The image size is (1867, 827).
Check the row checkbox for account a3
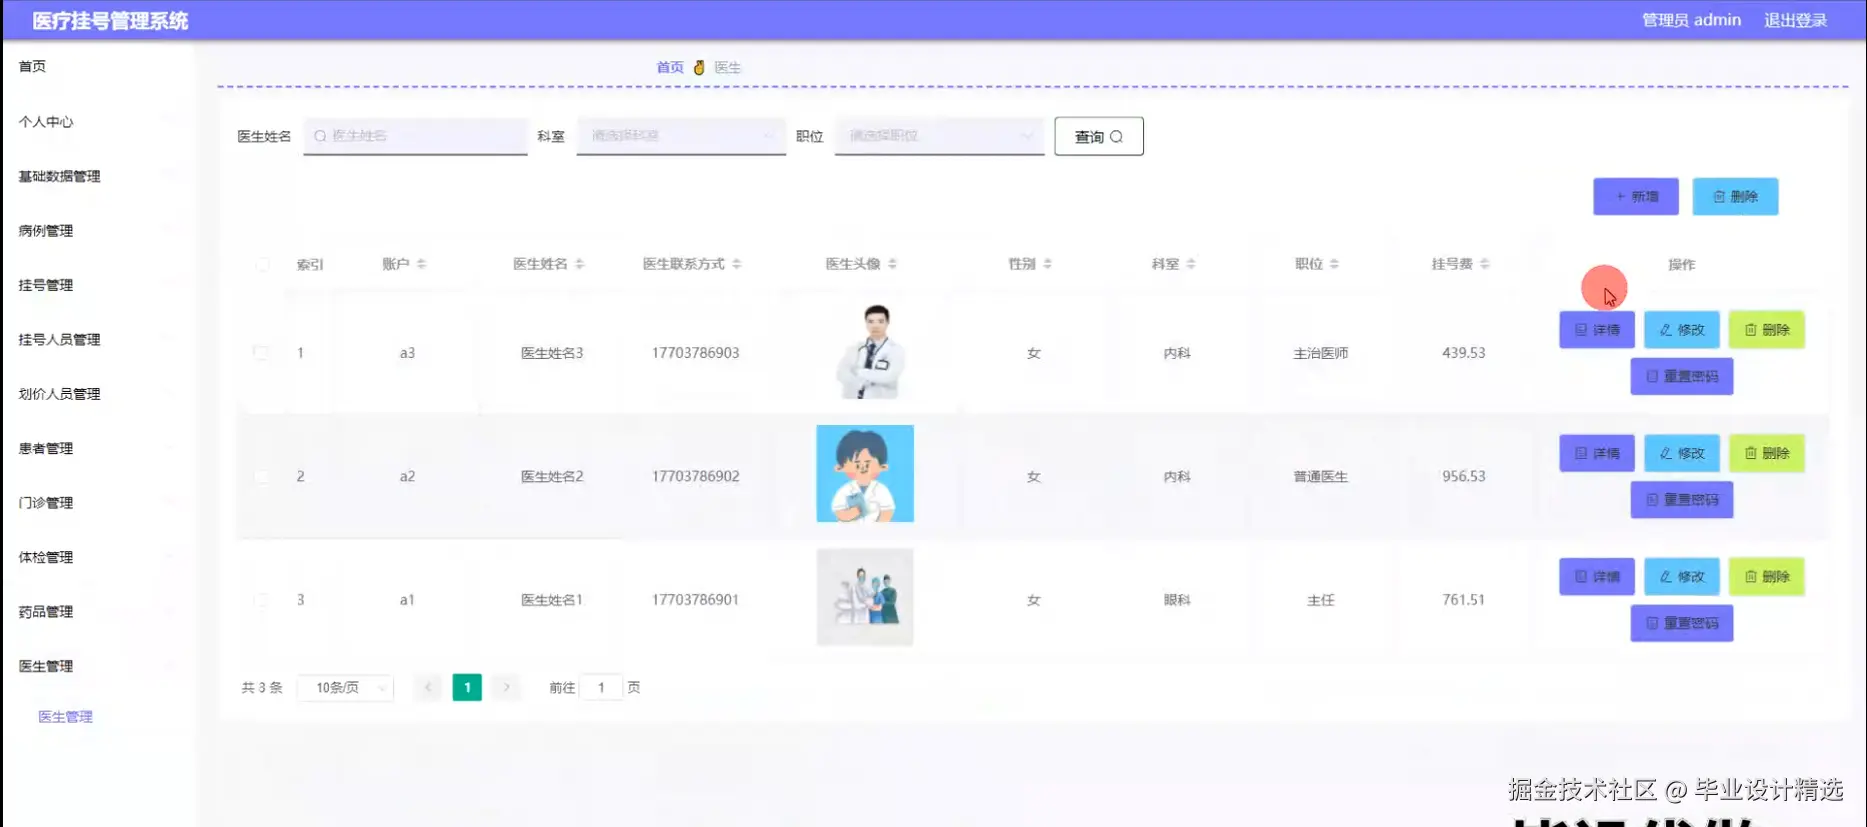pos(261,353)
